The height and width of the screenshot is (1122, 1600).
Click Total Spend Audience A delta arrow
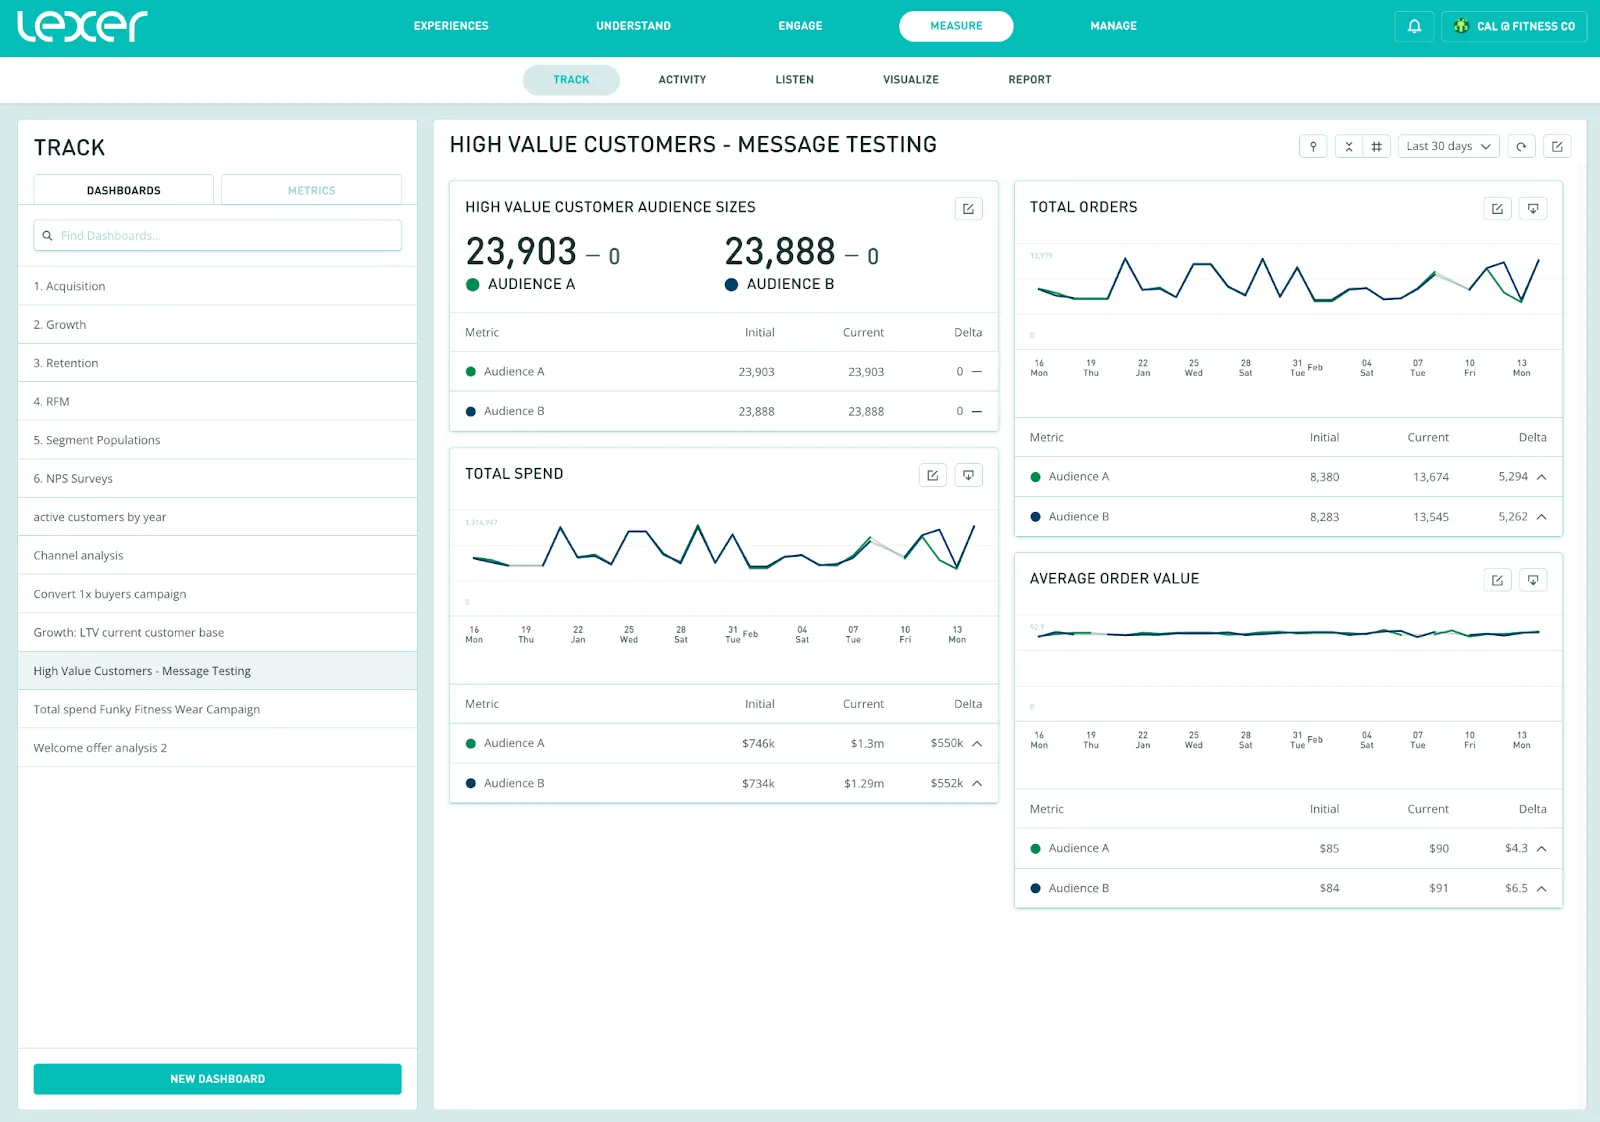pyautogui.click(x=977, y=743)
